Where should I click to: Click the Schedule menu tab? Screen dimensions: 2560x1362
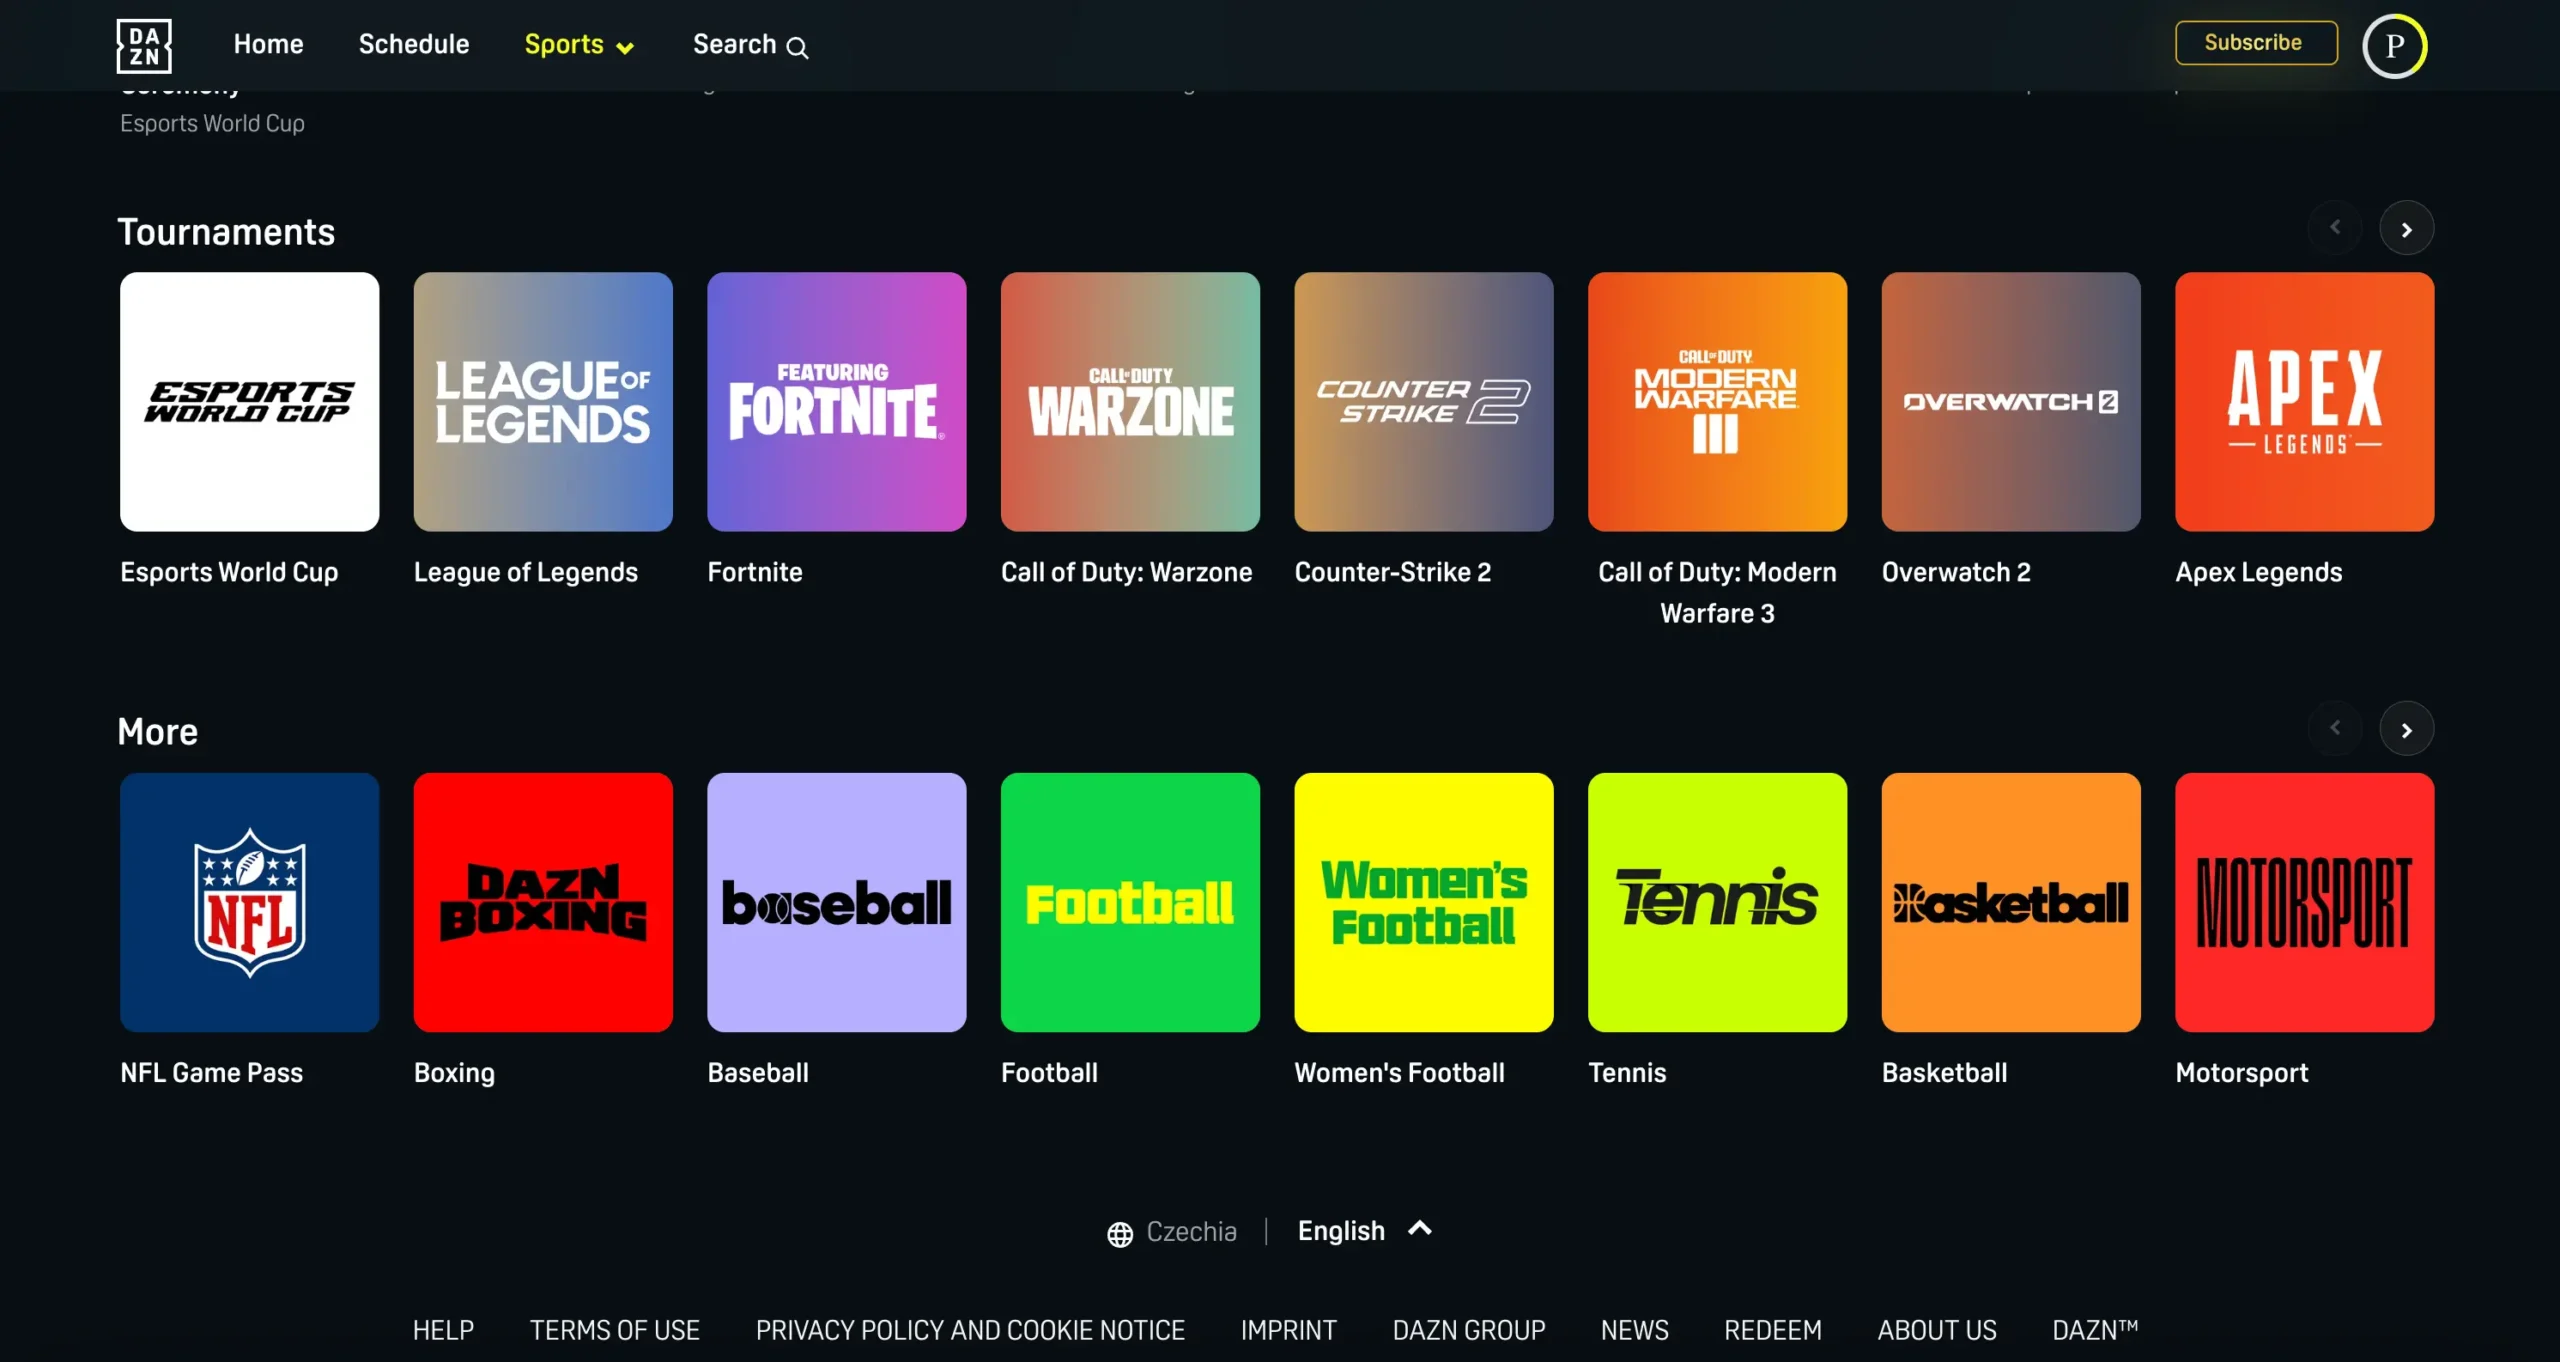point(415,46)
